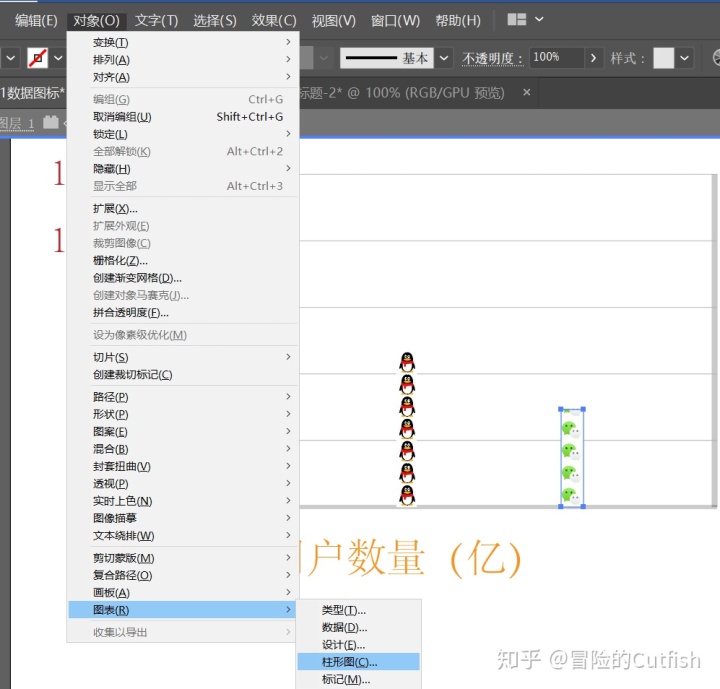720x689 pixels.
Task: Choose 类型(T)... in chart submenu
Action: 359,610
